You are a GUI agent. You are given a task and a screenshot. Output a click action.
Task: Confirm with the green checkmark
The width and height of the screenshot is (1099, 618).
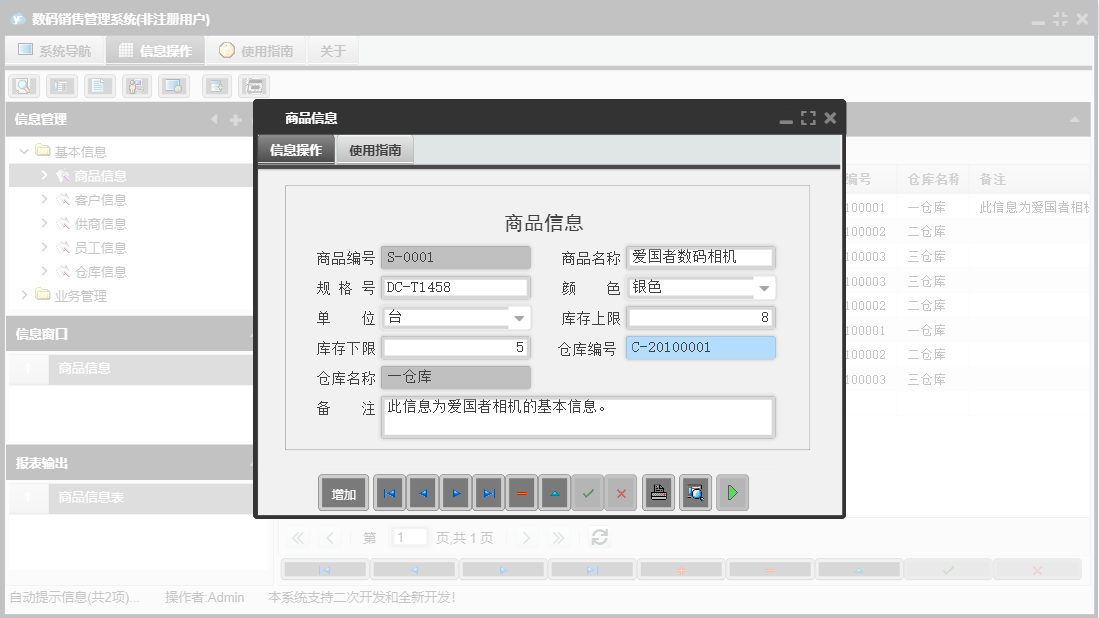588,492
